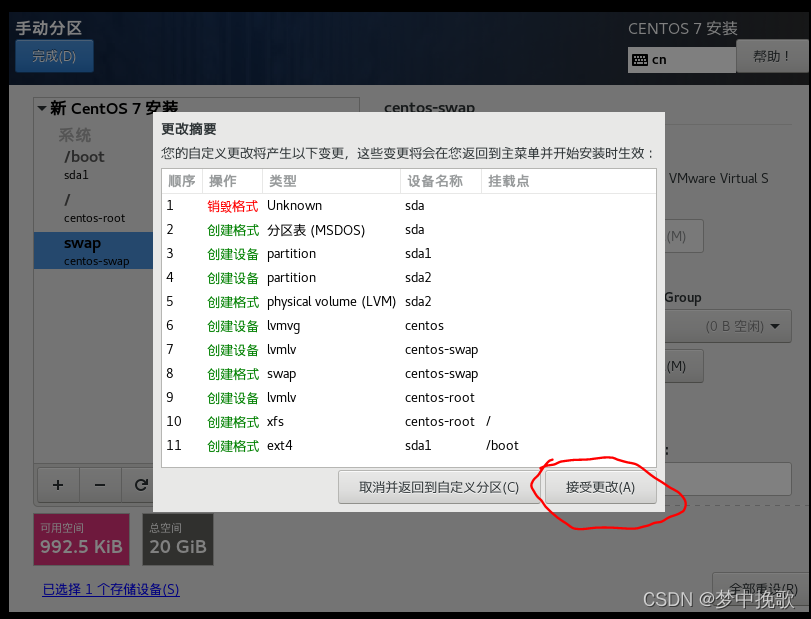Viewport: 811px width, 619px height.
Task: Select row 1 销毁格式 Unknown sda
Action: pos(409,206)
